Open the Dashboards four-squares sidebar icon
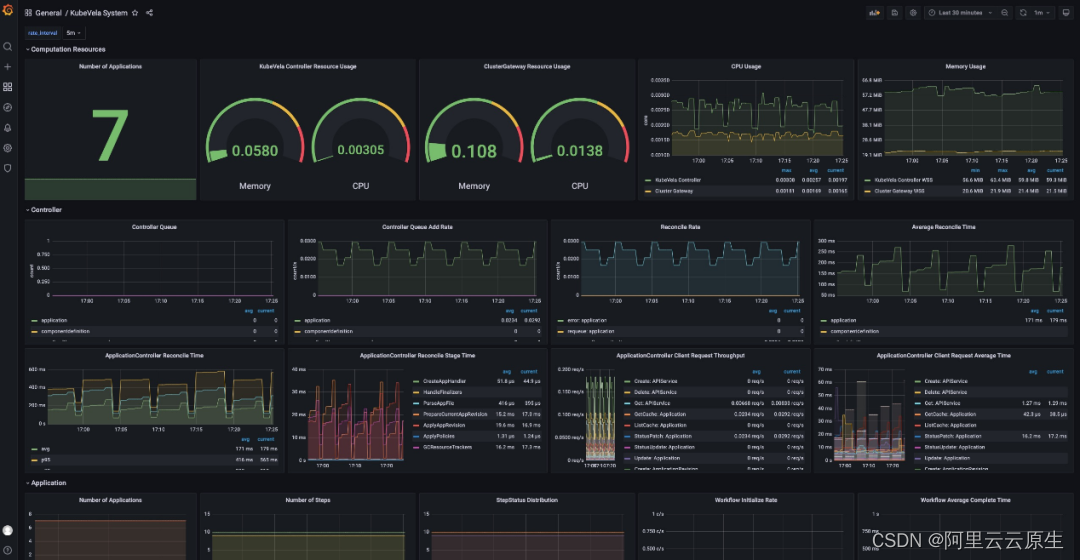 point(8,87)
